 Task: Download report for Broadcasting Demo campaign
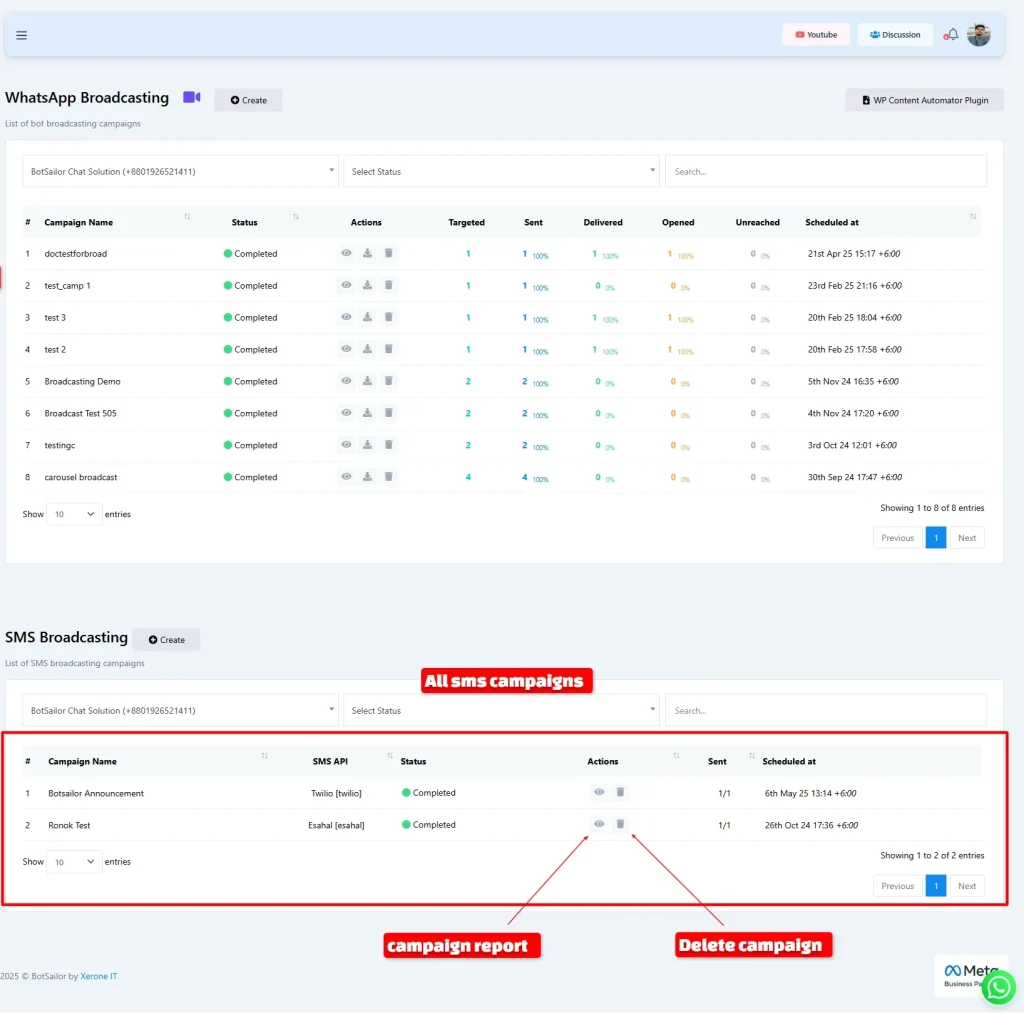click(x=368, y=381)
